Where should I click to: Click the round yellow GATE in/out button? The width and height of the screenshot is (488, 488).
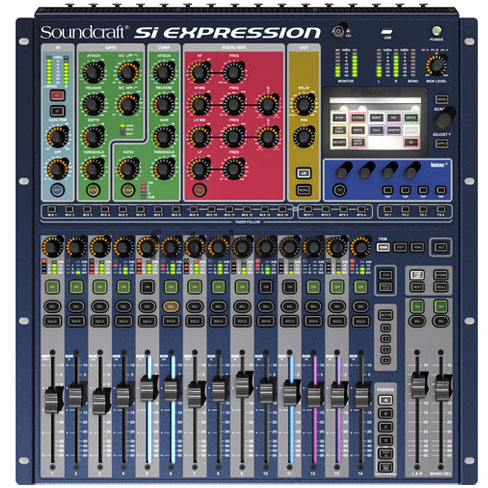coord(93,190)
